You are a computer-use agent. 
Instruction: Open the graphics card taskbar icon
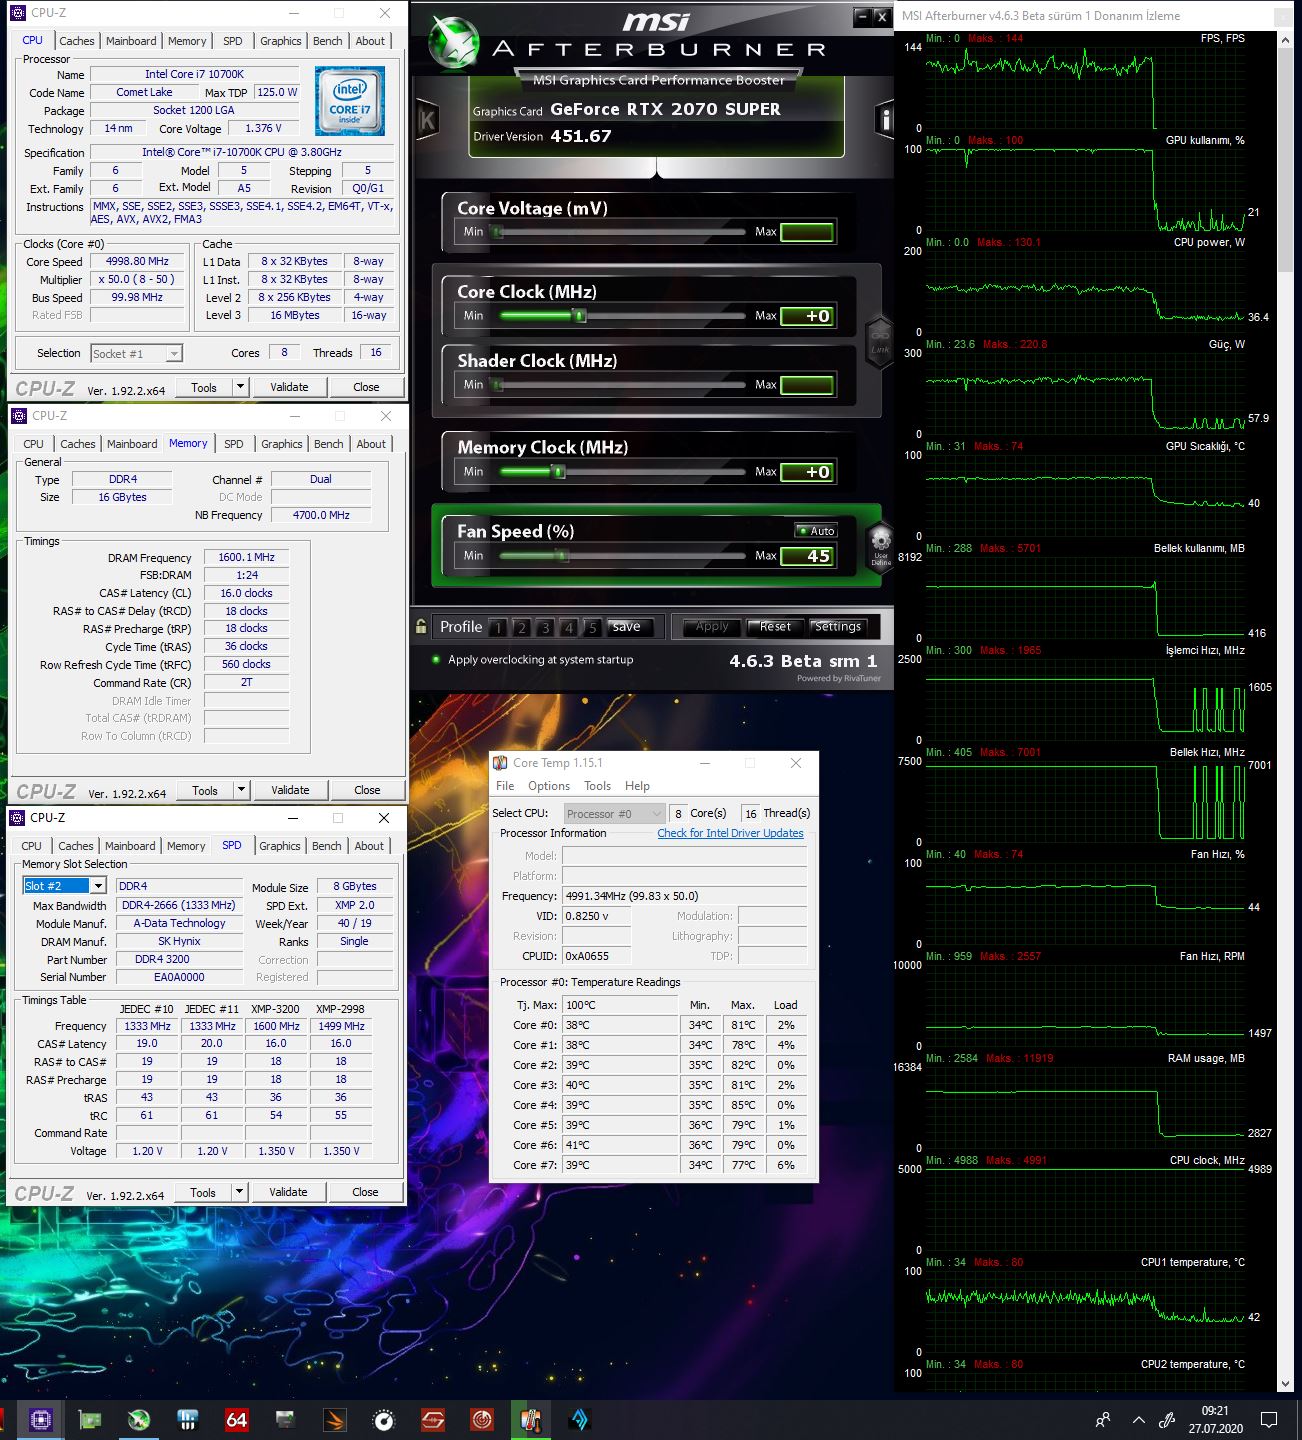(x=89, y=1419)
